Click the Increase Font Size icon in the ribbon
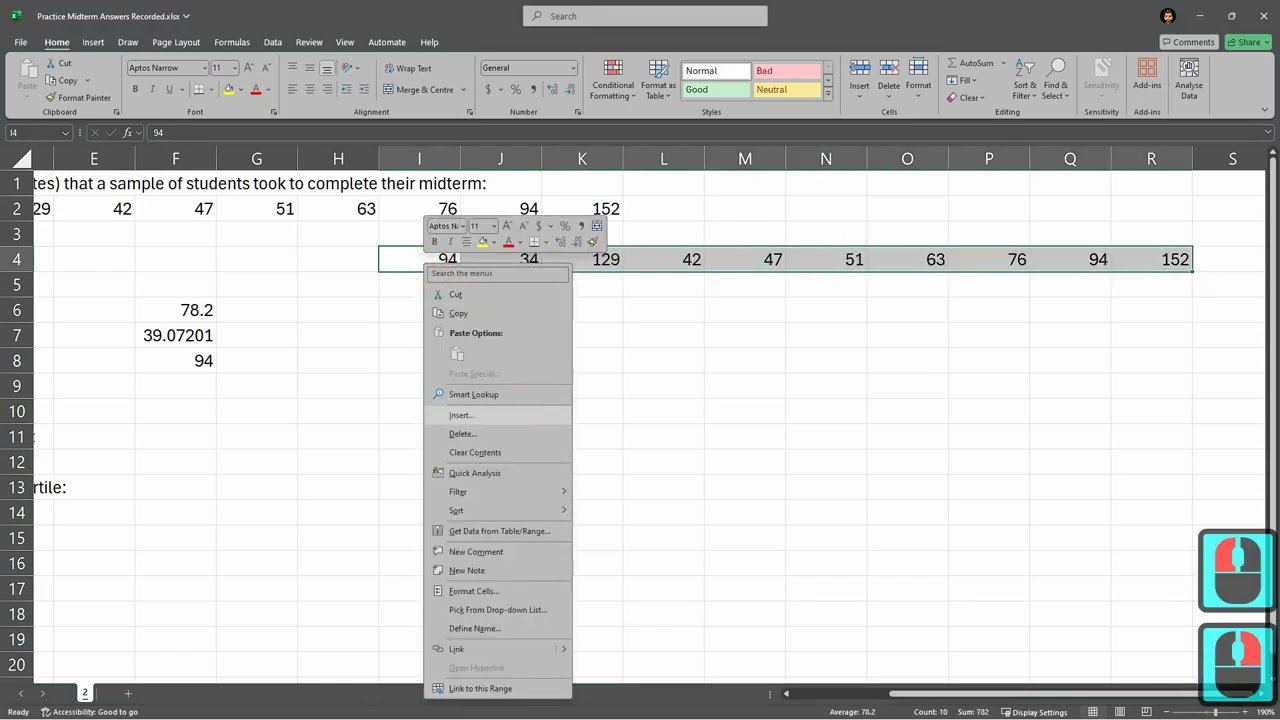1280x720 pixels. [249, 68]
